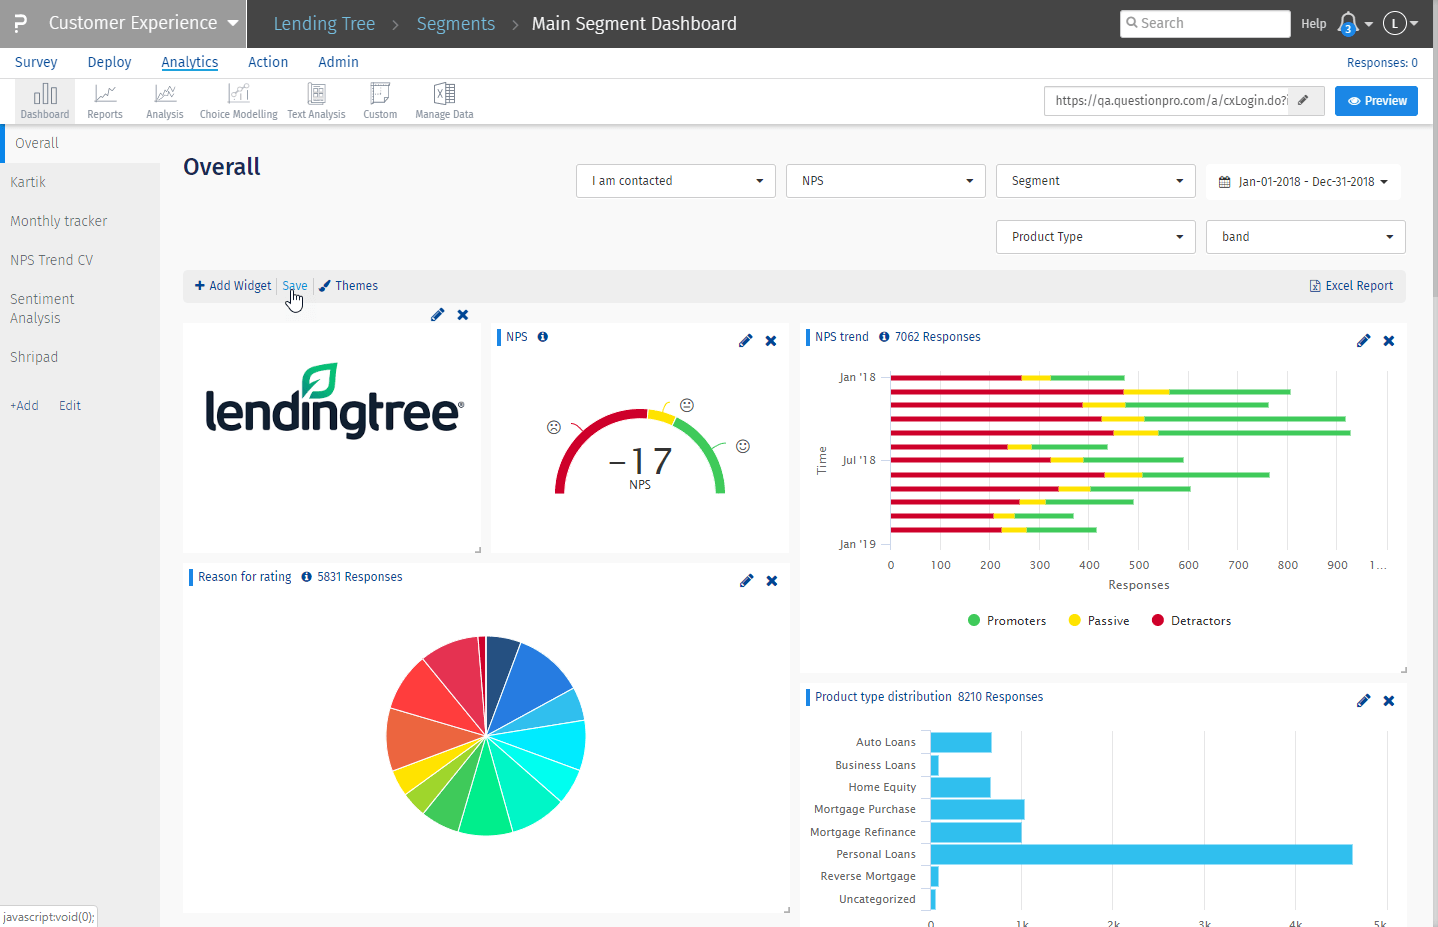Screen dimensions: 1438x927
Task: Click the notifications bell icon
Action: 1348,23
